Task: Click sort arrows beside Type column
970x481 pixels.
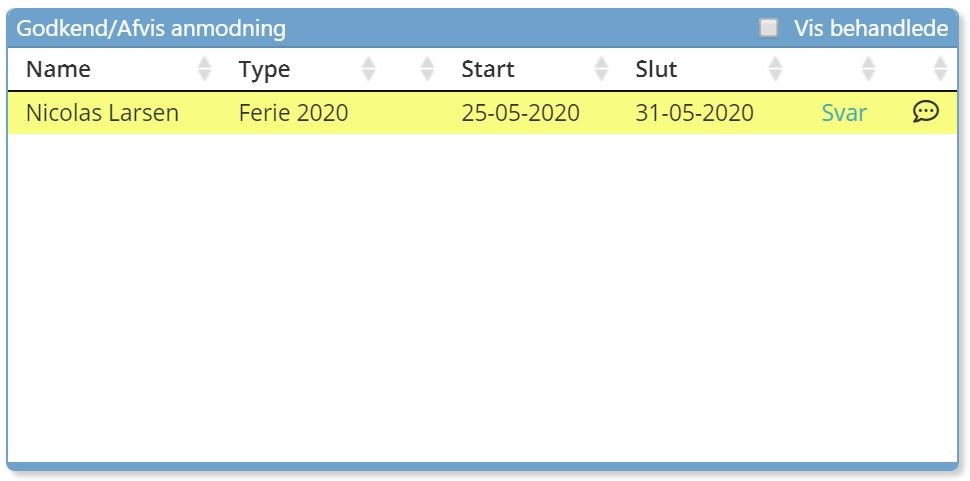Action: tap(368, 69)
